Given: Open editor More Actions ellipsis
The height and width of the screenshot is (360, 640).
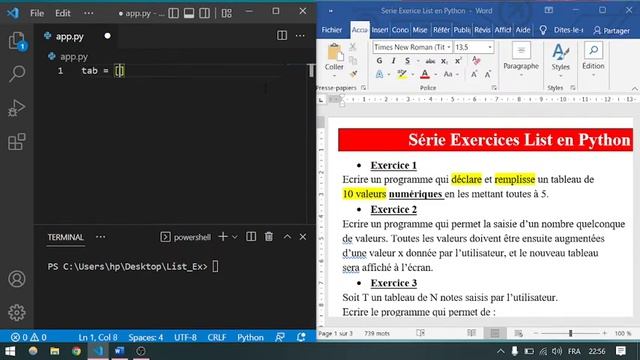Looking at the screenshot, I should 300,36.
